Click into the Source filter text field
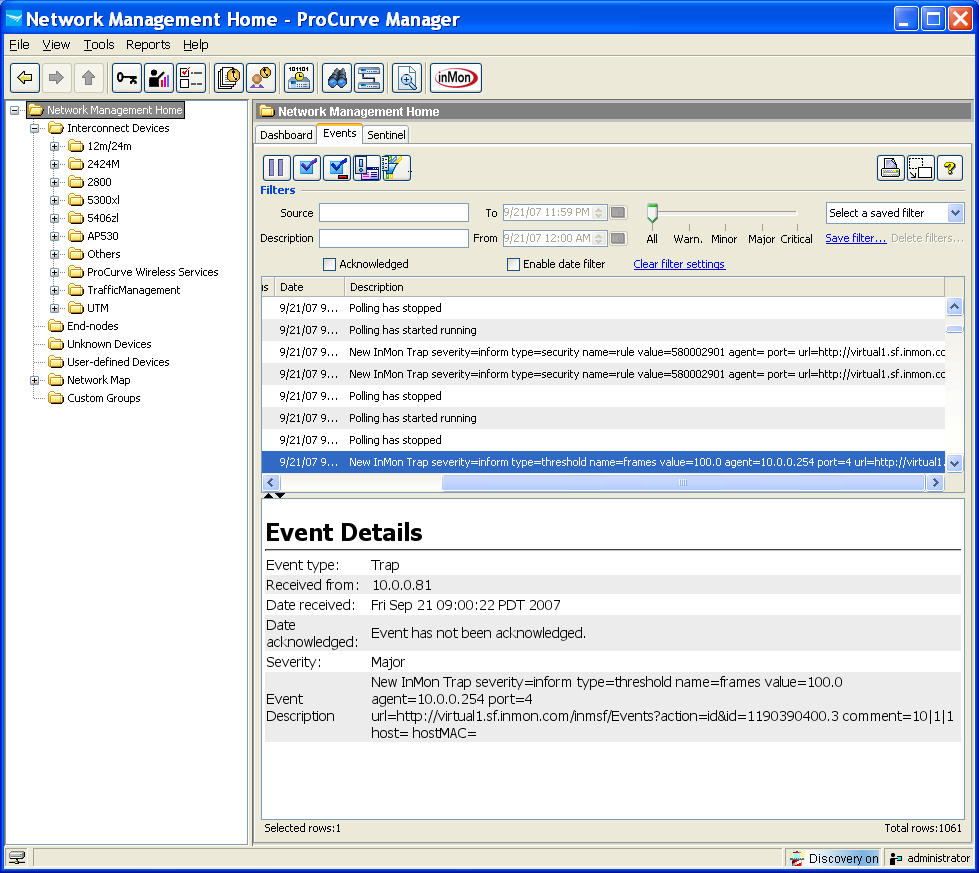Image resolution: width=979 pixels, height=873 pixels. click(x=393, y=213)
